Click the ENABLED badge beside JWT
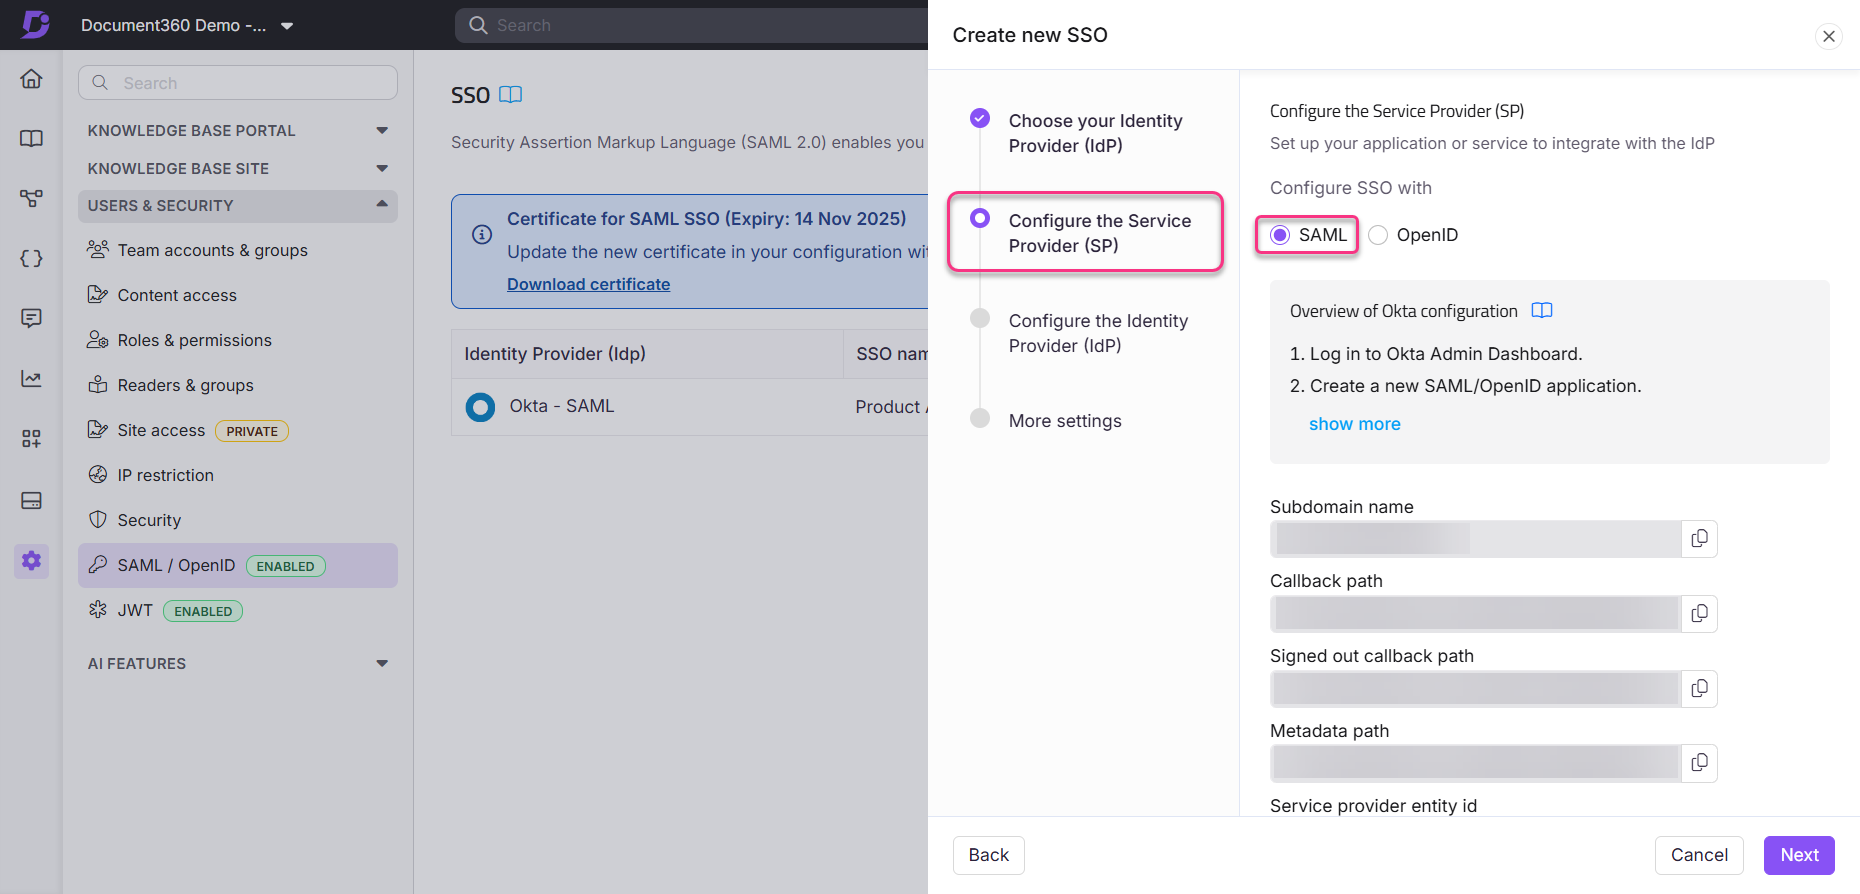1860x894 pixels. pyautogui.click(x=203, y=611)
